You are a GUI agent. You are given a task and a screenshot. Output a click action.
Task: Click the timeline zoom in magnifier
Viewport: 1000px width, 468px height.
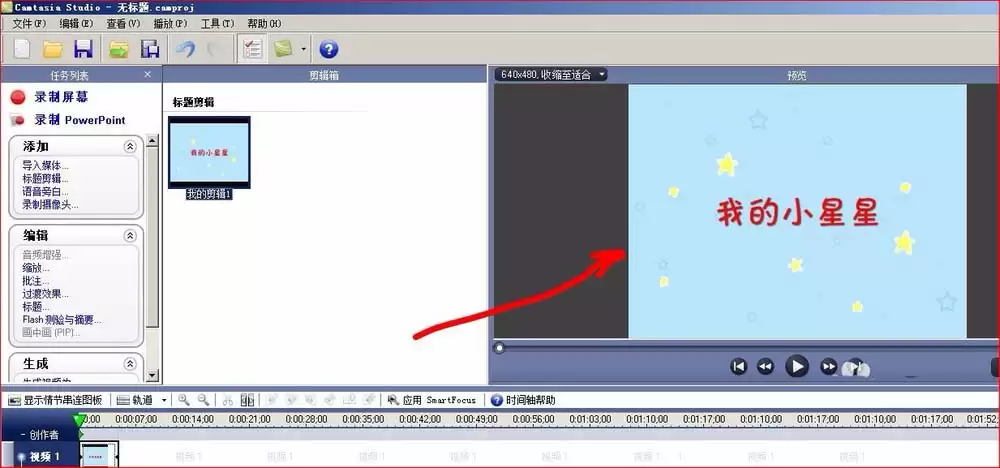(x=184, y=400)
